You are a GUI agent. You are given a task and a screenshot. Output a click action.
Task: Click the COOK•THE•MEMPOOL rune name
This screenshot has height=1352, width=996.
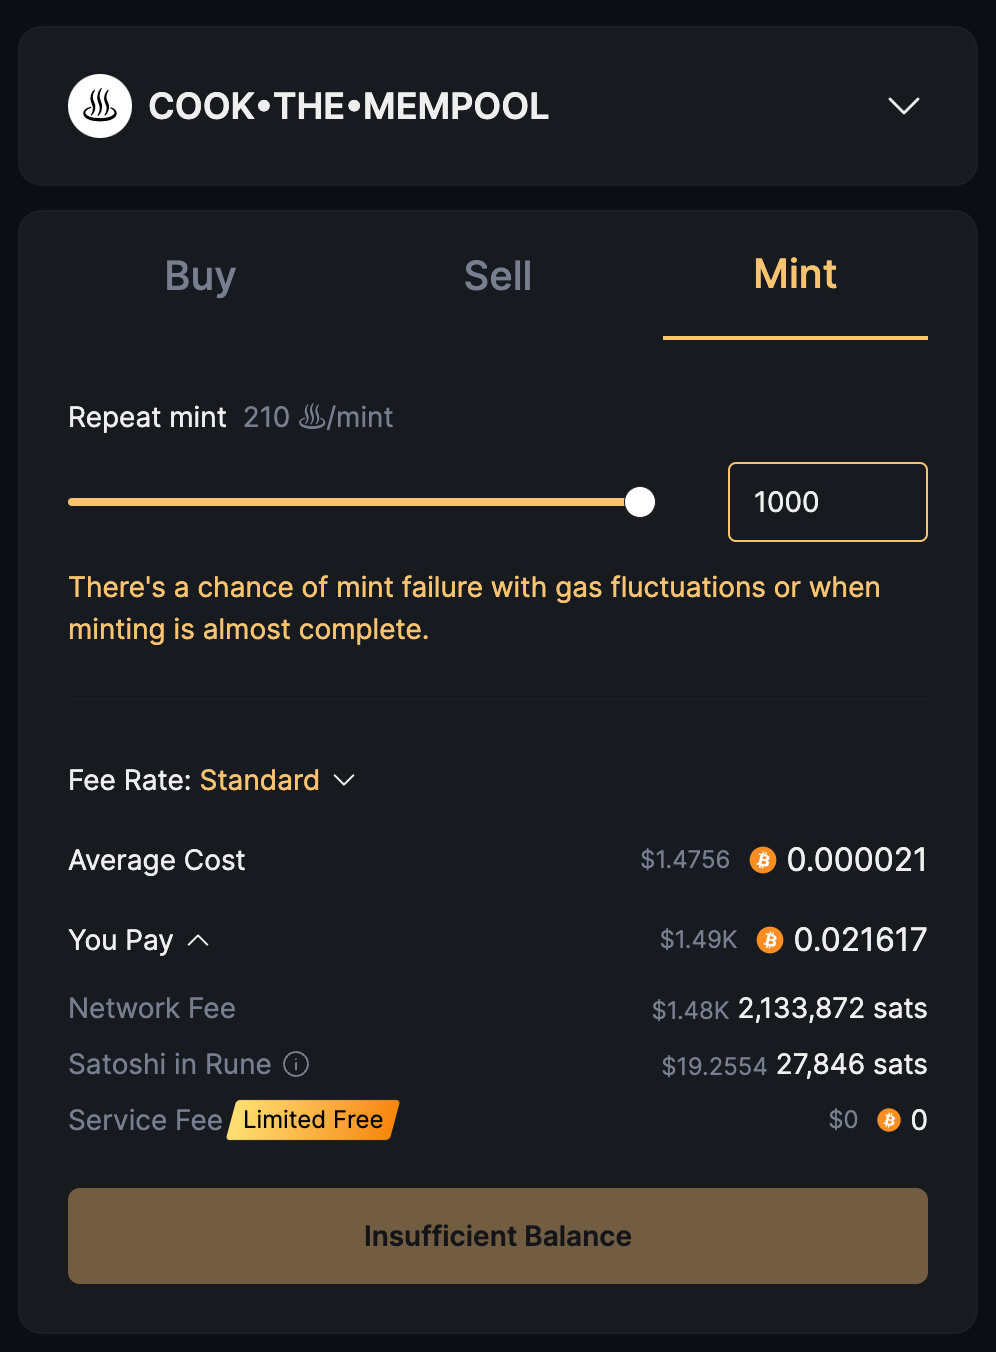coord(348,106)
